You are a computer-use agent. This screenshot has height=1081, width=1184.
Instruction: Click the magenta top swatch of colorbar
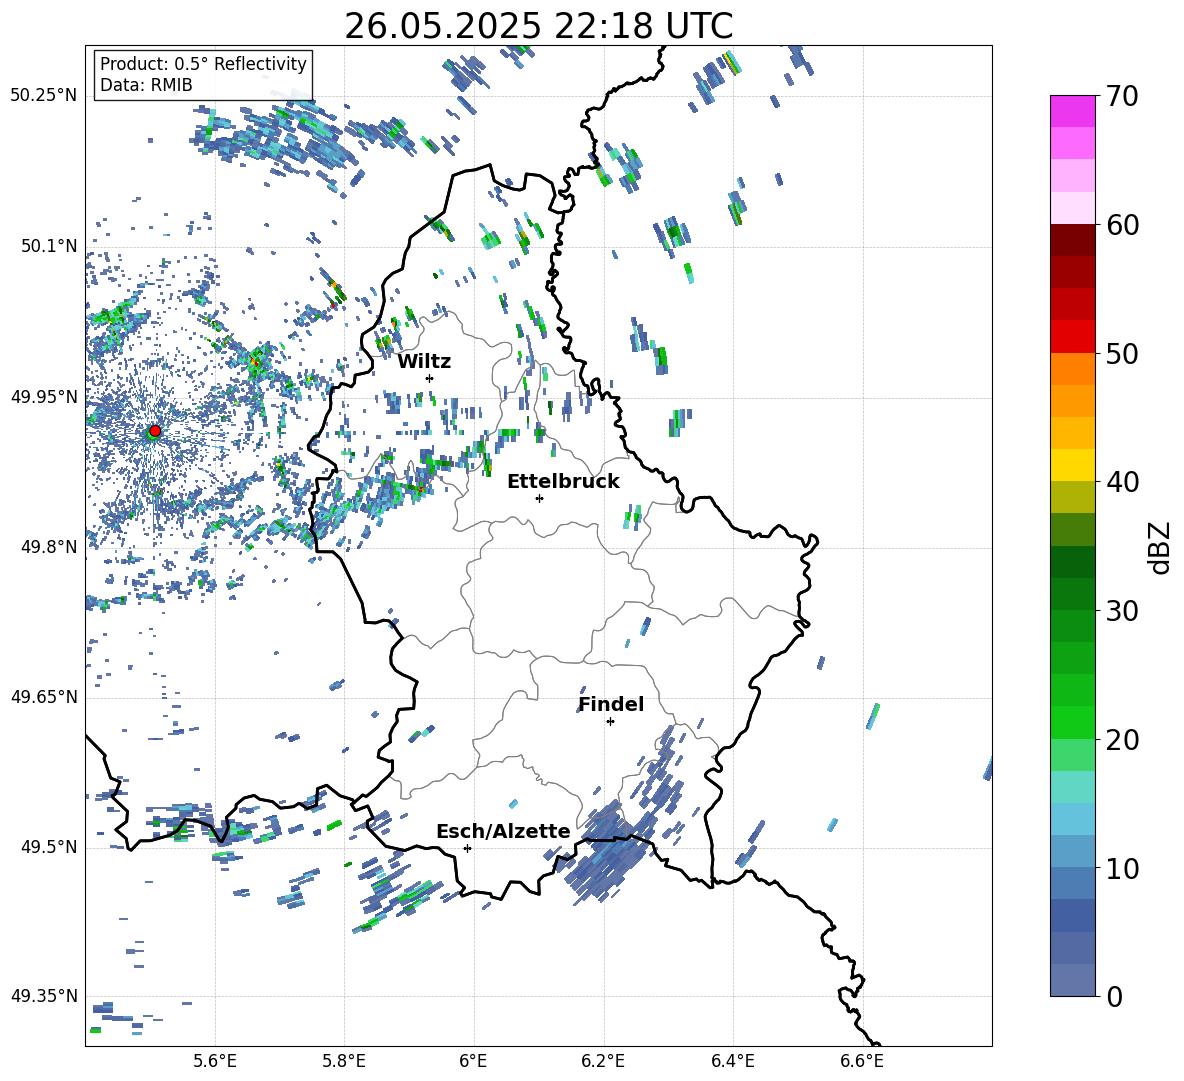click(1073, 111)
